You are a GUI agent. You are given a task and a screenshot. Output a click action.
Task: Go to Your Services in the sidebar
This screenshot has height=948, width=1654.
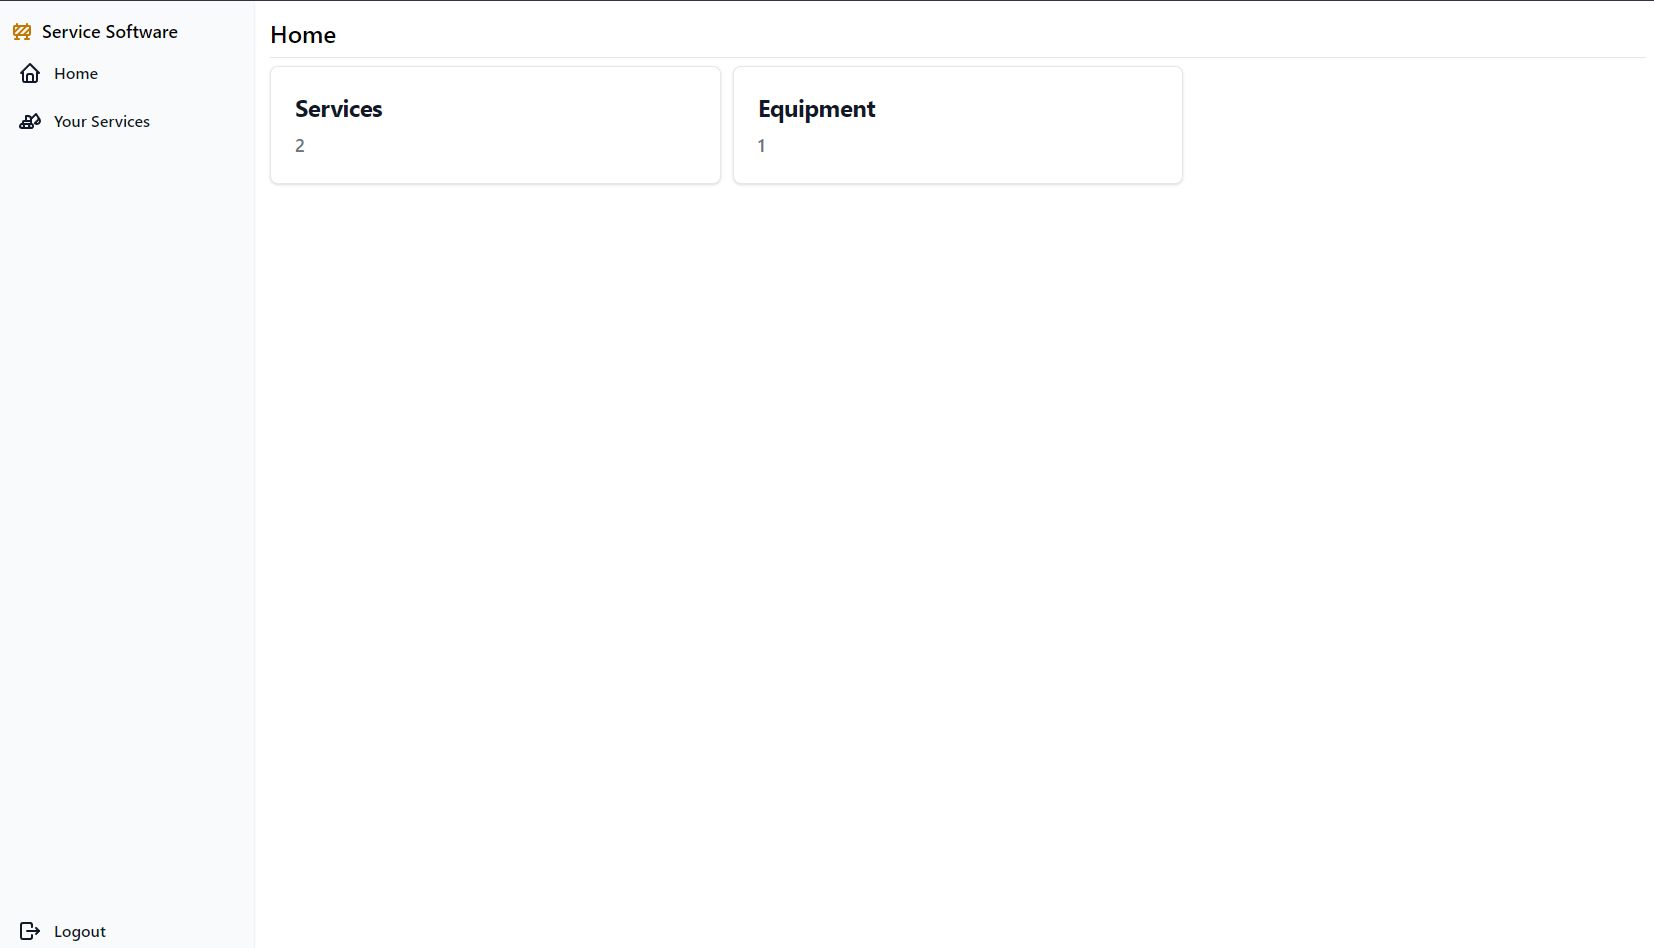coord(101,122)
